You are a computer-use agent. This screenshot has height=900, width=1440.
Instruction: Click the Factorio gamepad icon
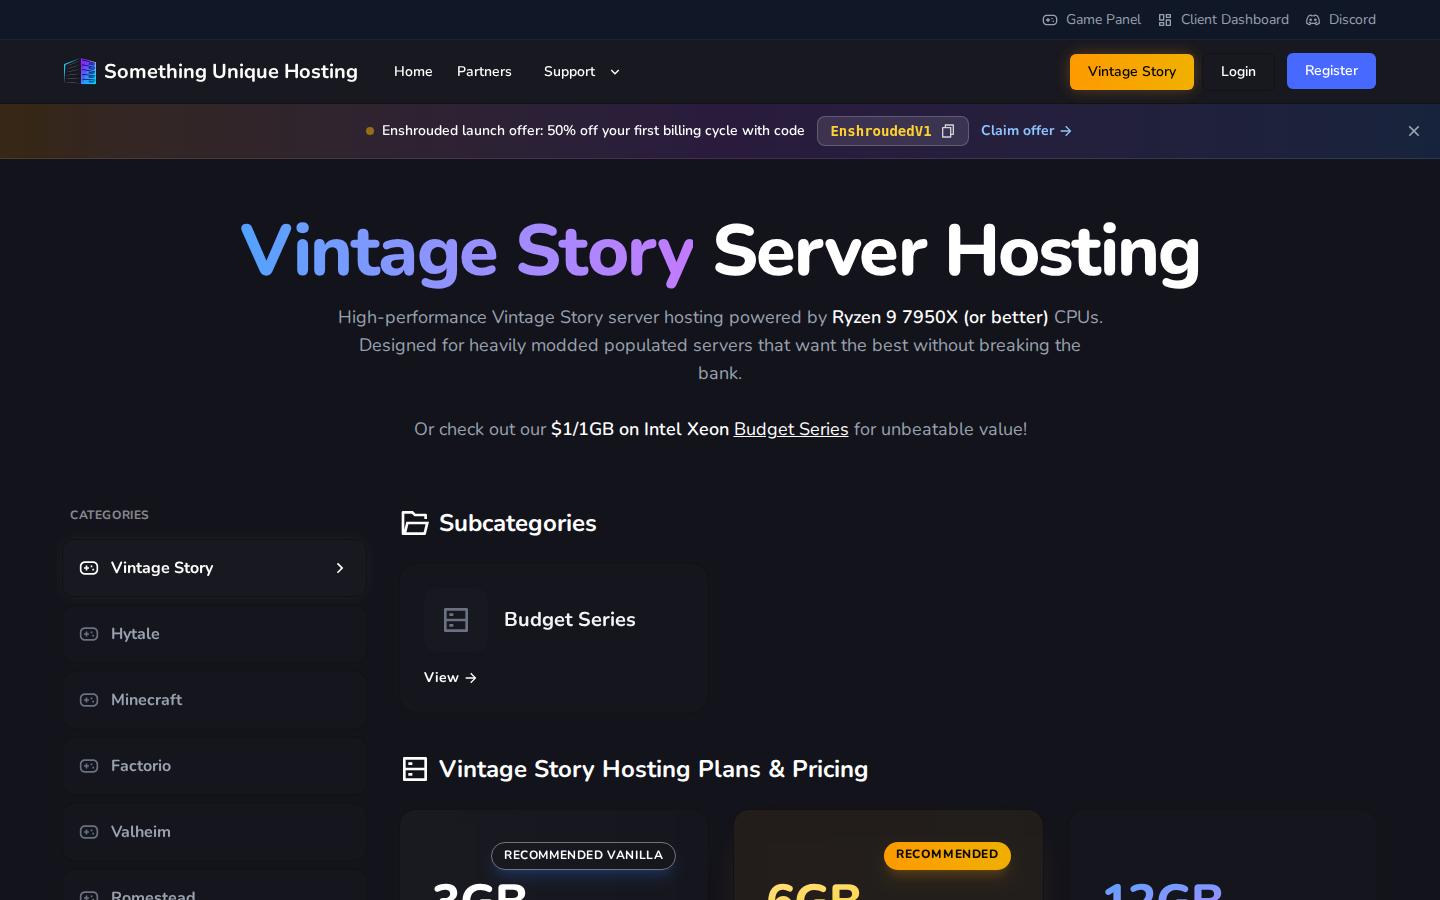89,766
